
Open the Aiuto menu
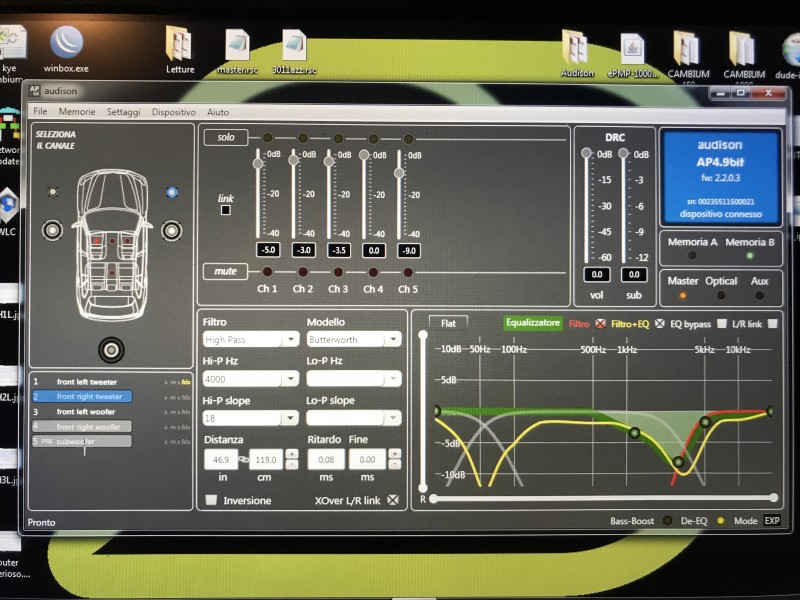point(218,112)
